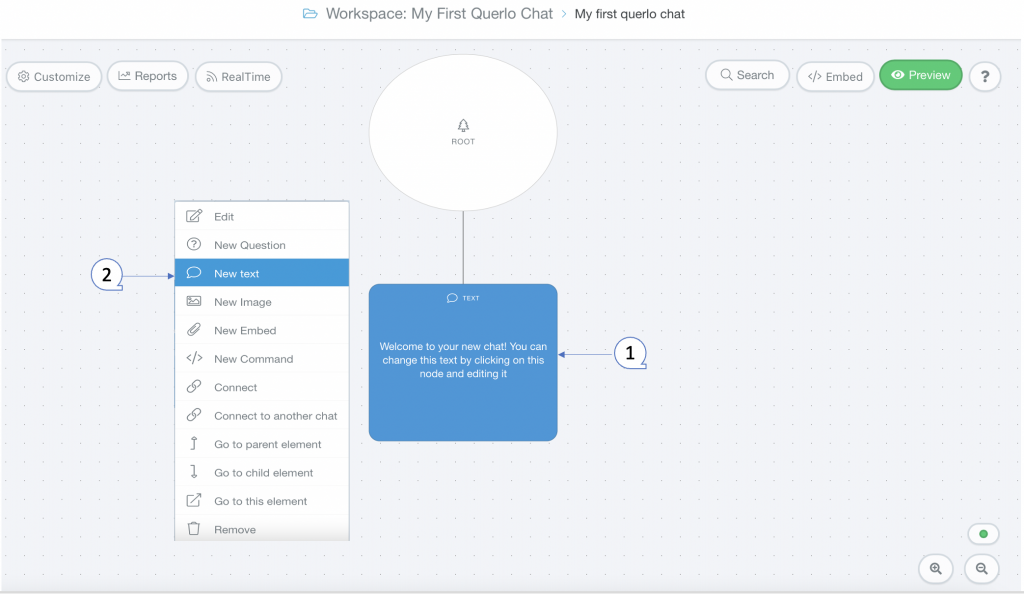The height and width of the screenshot is (594, 1024).
Task: Click the up arrow Go to parent icon
Action: tap(194, 443)
